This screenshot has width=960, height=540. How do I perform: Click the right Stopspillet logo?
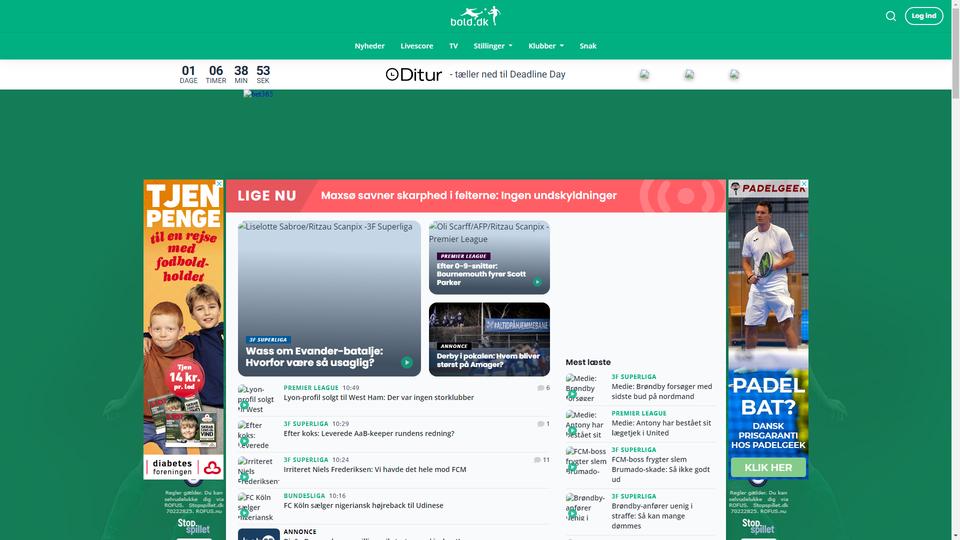point(758,525)
